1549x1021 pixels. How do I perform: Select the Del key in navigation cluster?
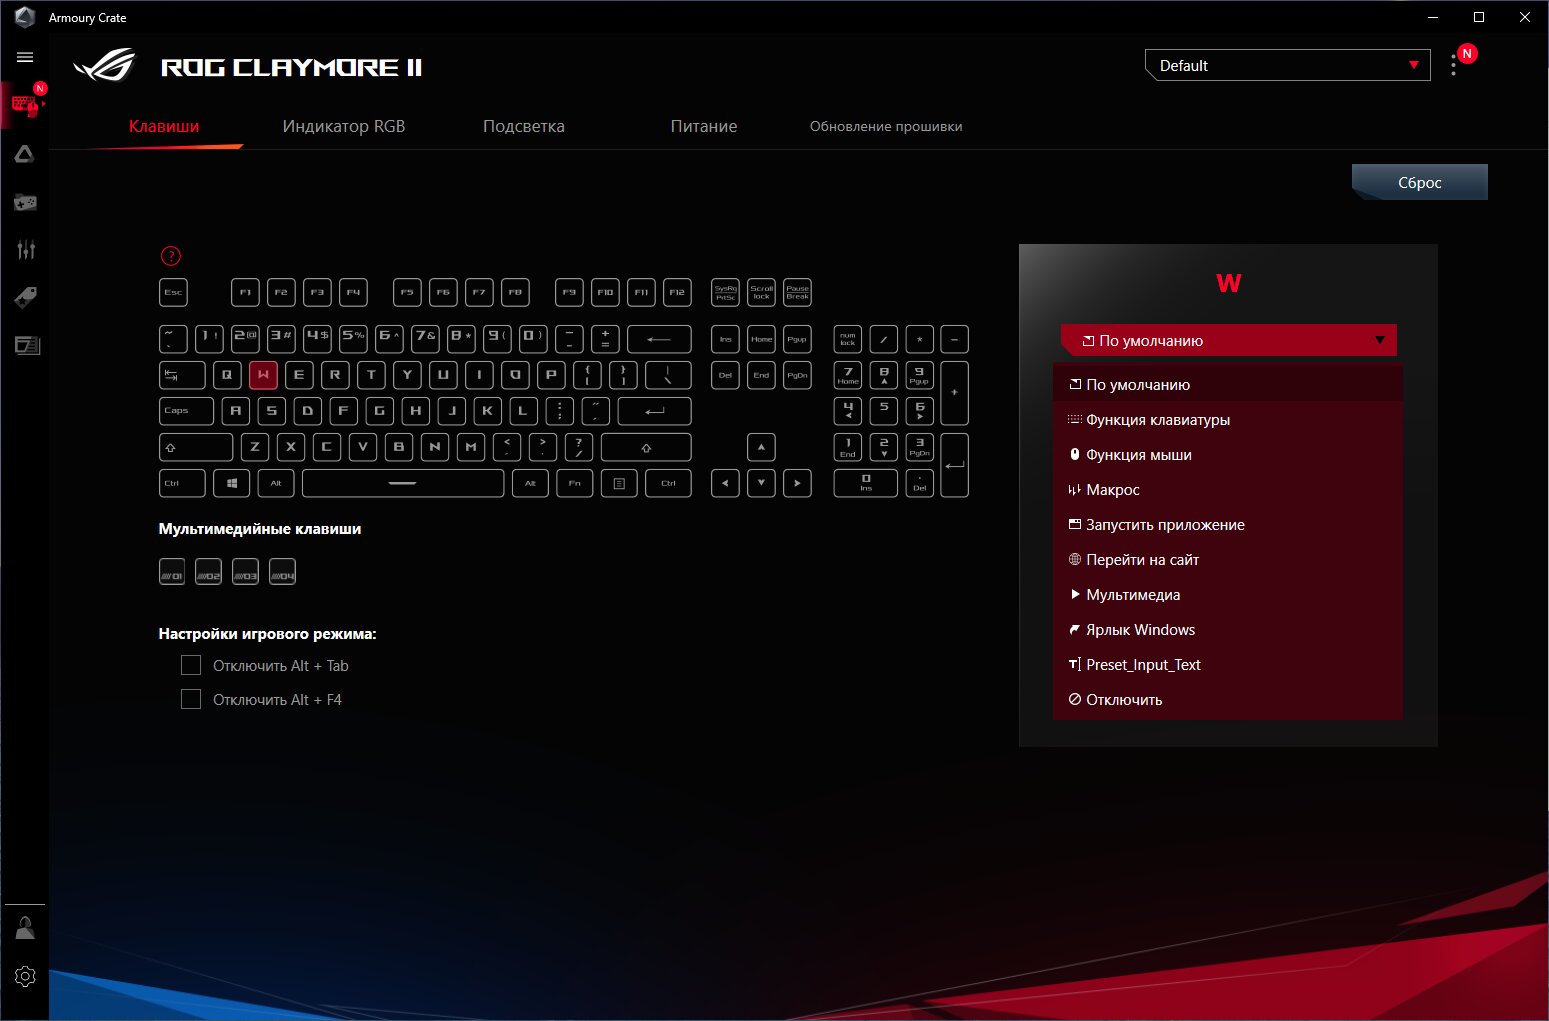click(x=725, y=375)
